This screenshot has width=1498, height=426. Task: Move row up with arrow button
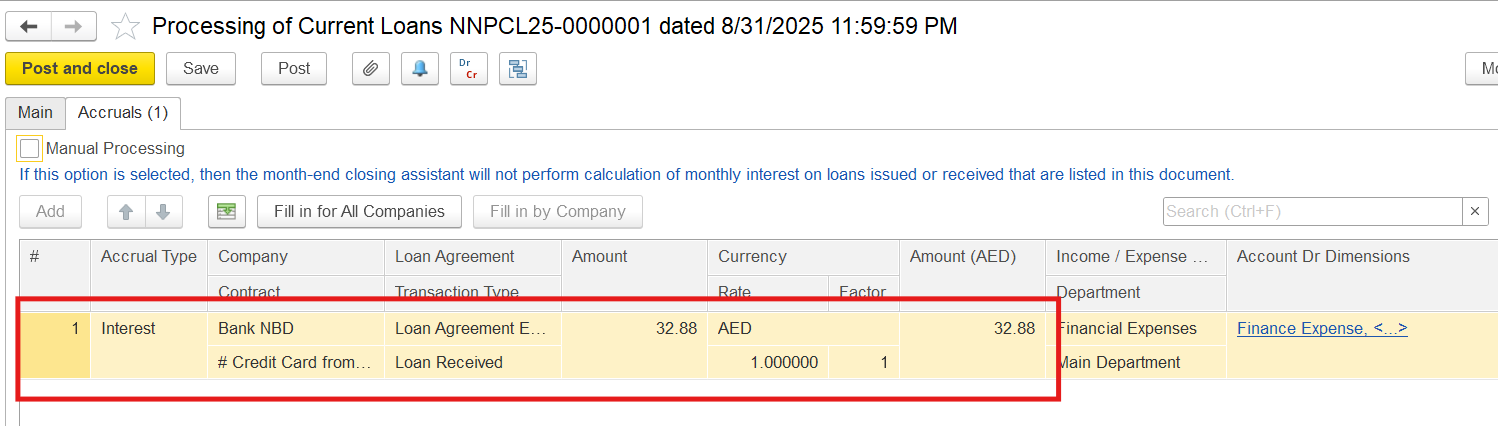coord(126,212)
